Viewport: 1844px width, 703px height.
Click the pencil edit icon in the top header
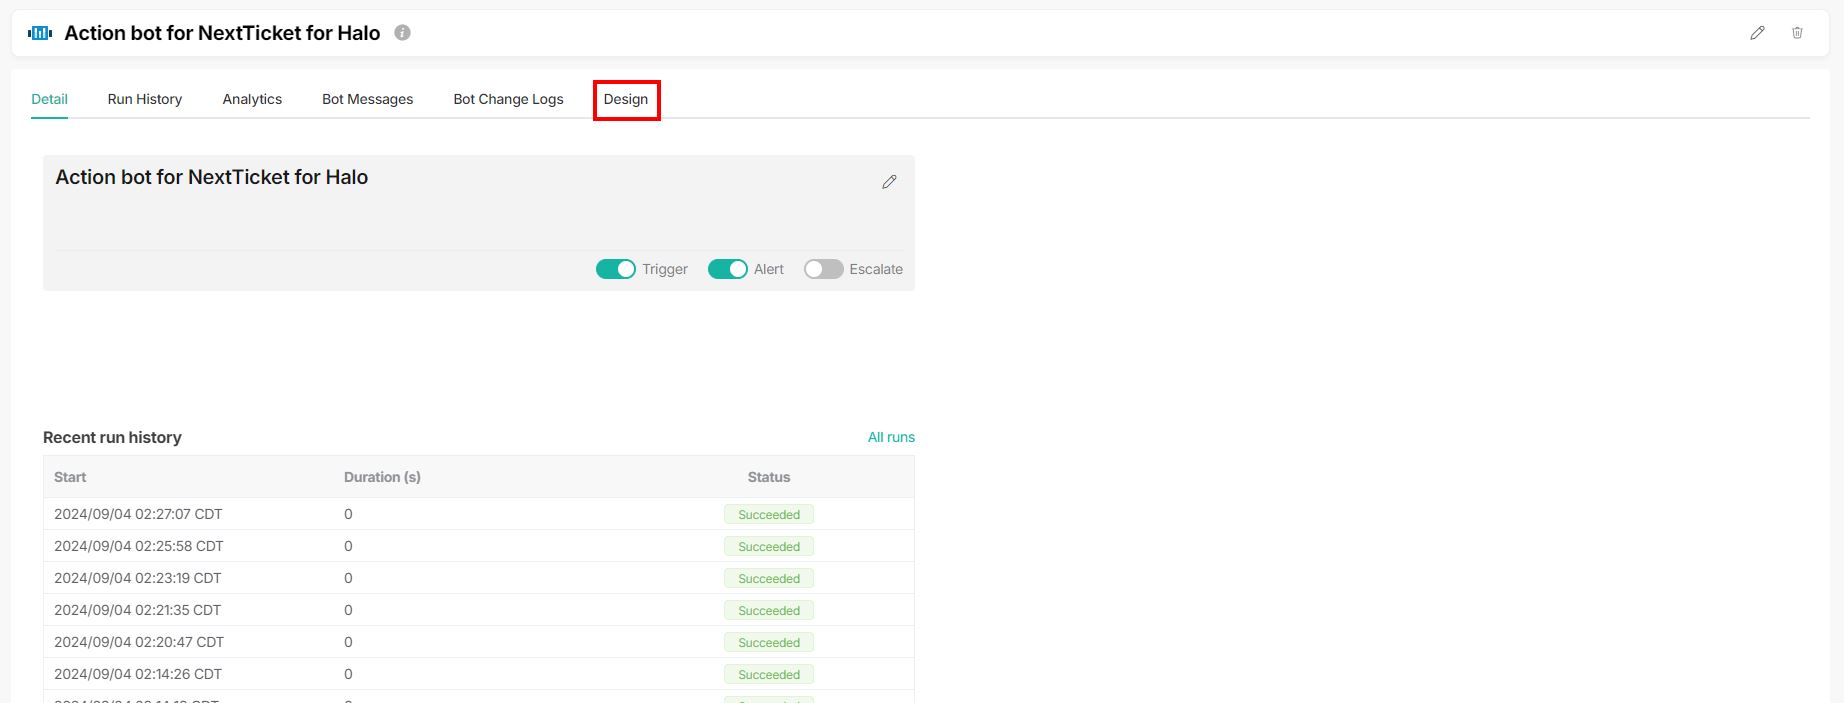click(x=1757, y=33)
